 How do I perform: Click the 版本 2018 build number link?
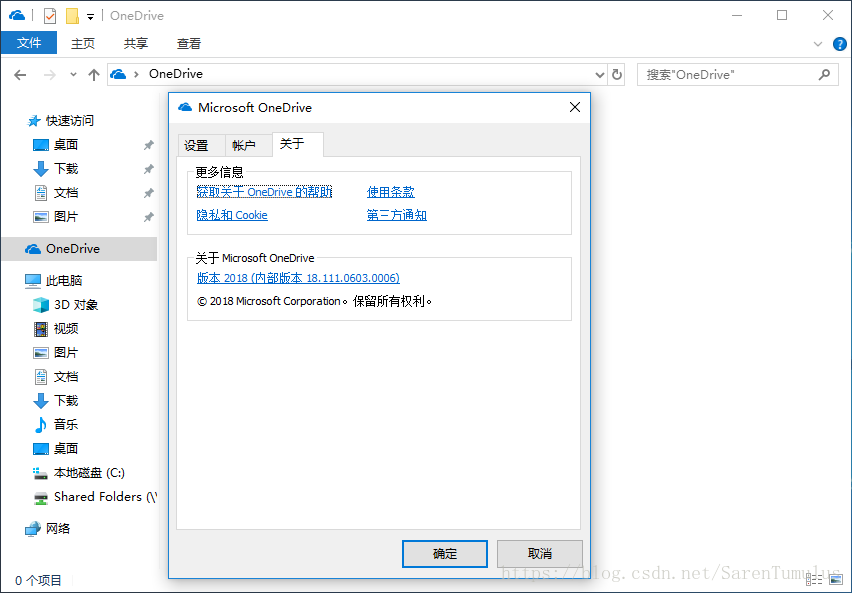tap(298, 278)
